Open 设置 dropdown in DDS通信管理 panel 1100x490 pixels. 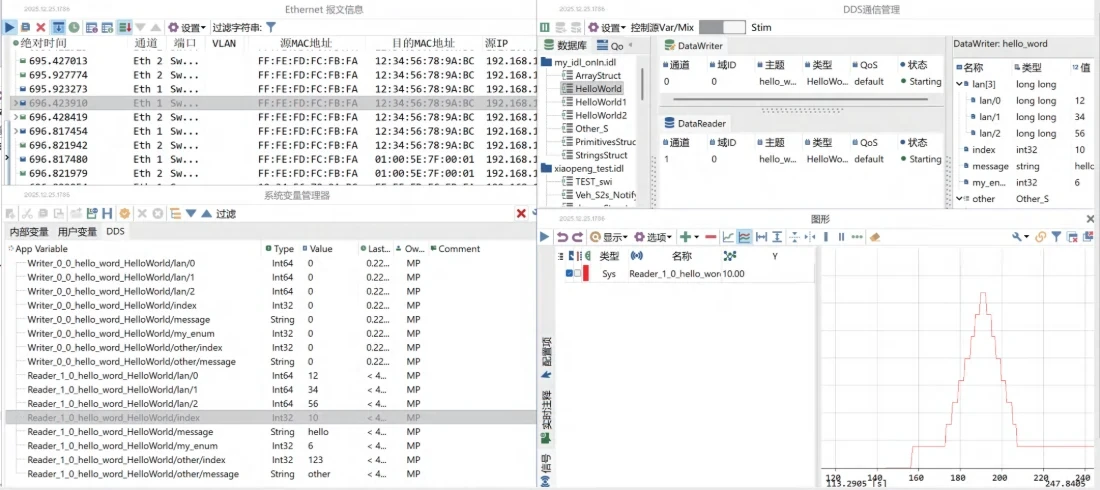606,27
